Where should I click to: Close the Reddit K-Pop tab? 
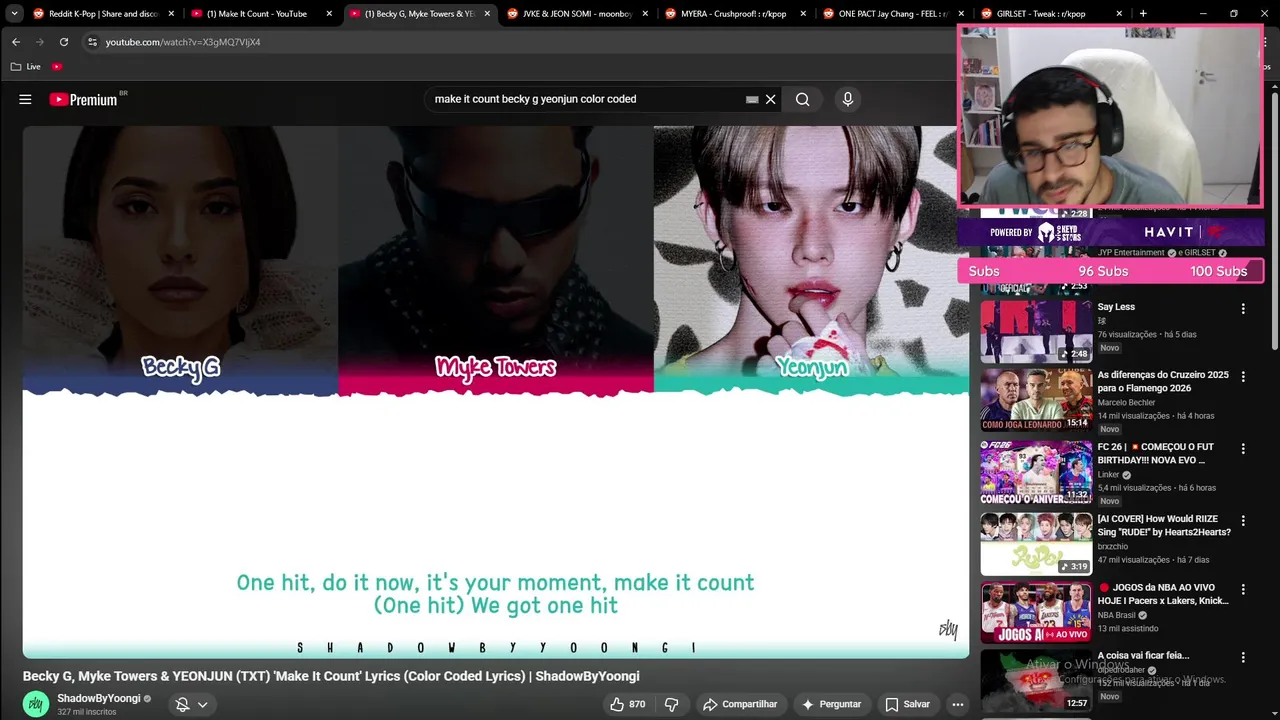point(171,14)
